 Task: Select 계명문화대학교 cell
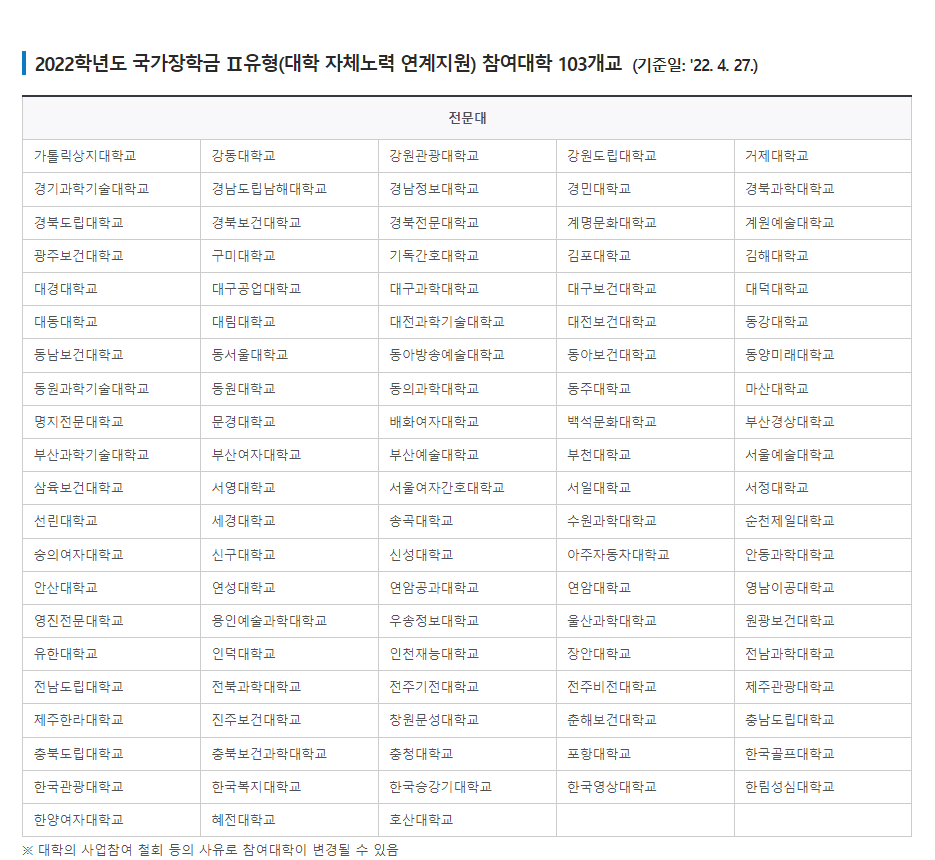point(645,223)
